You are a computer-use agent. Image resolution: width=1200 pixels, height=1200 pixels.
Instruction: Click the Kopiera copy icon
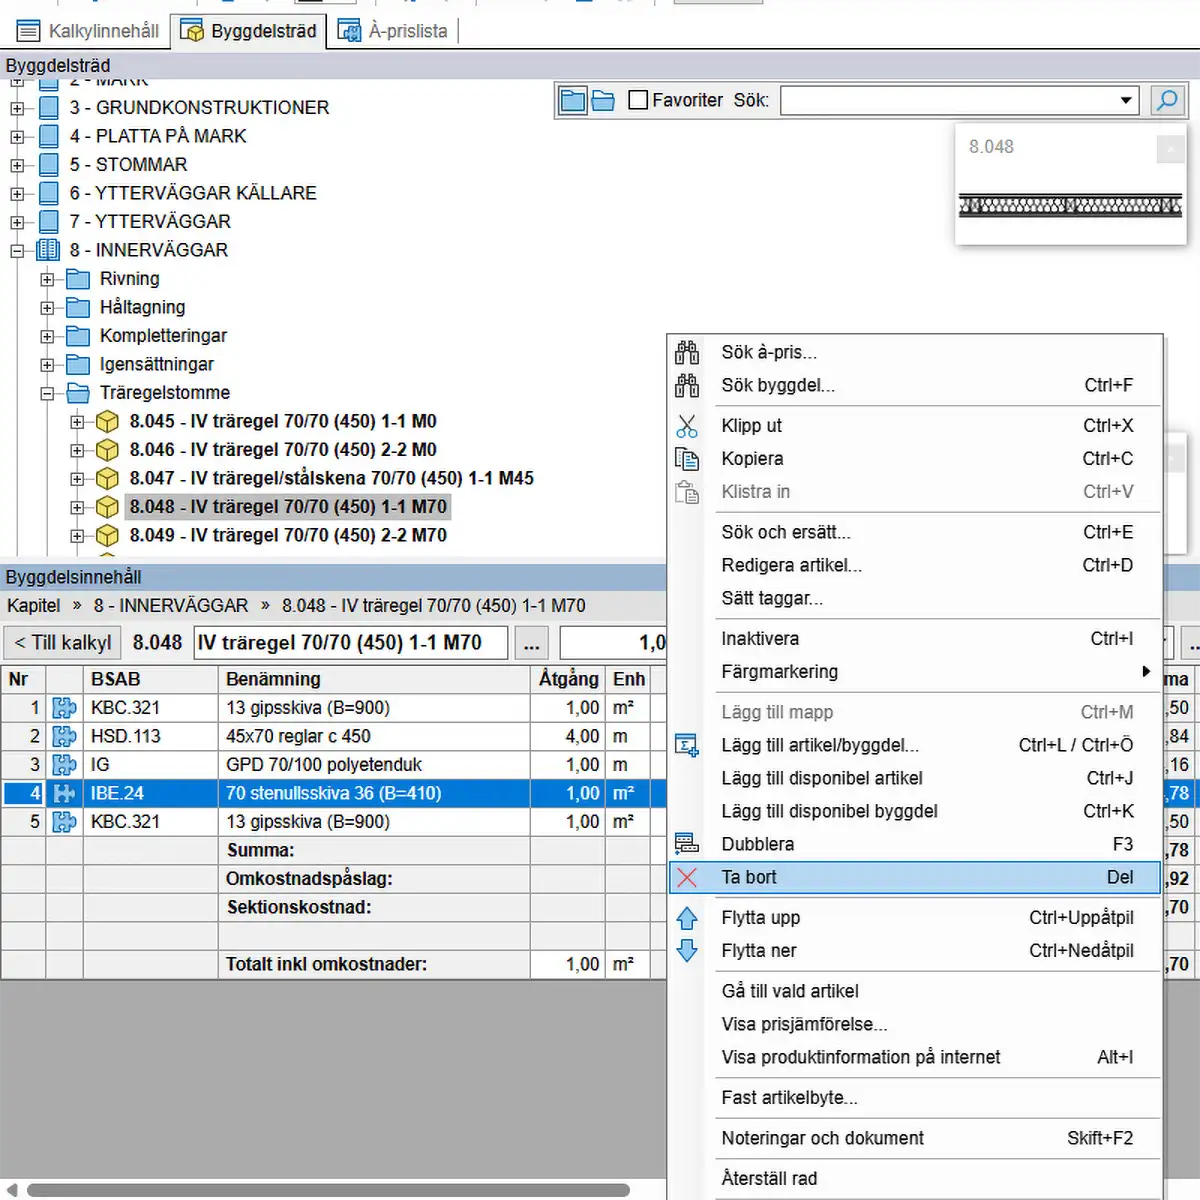(x=687, y=459)
